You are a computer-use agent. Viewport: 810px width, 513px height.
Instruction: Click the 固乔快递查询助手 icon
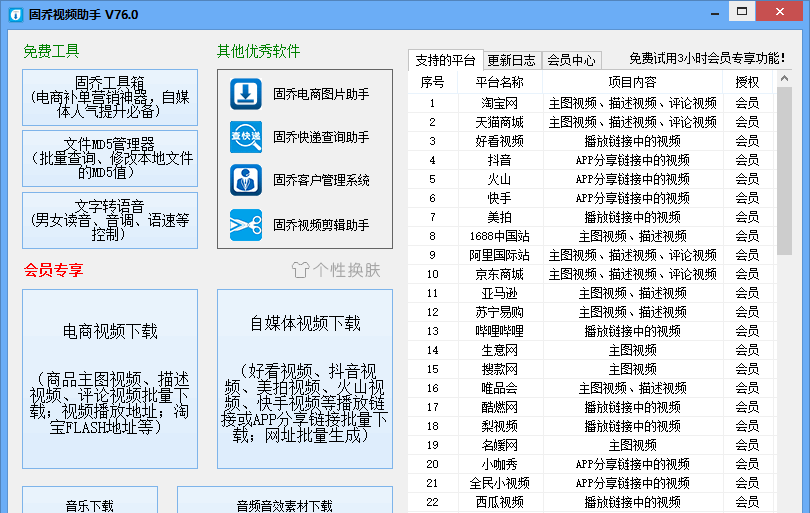pos(245,137)
